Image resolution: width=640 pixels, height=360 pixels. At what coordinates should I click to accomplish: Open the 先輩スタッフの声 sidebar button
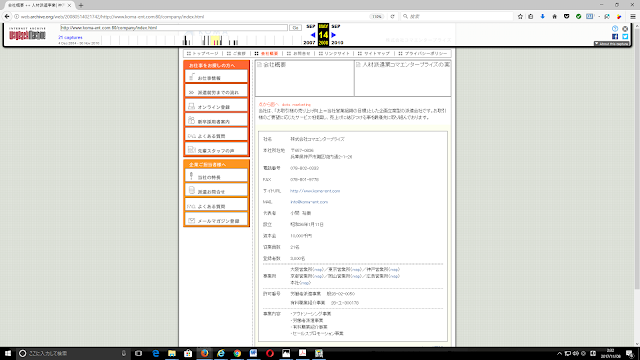216,149
